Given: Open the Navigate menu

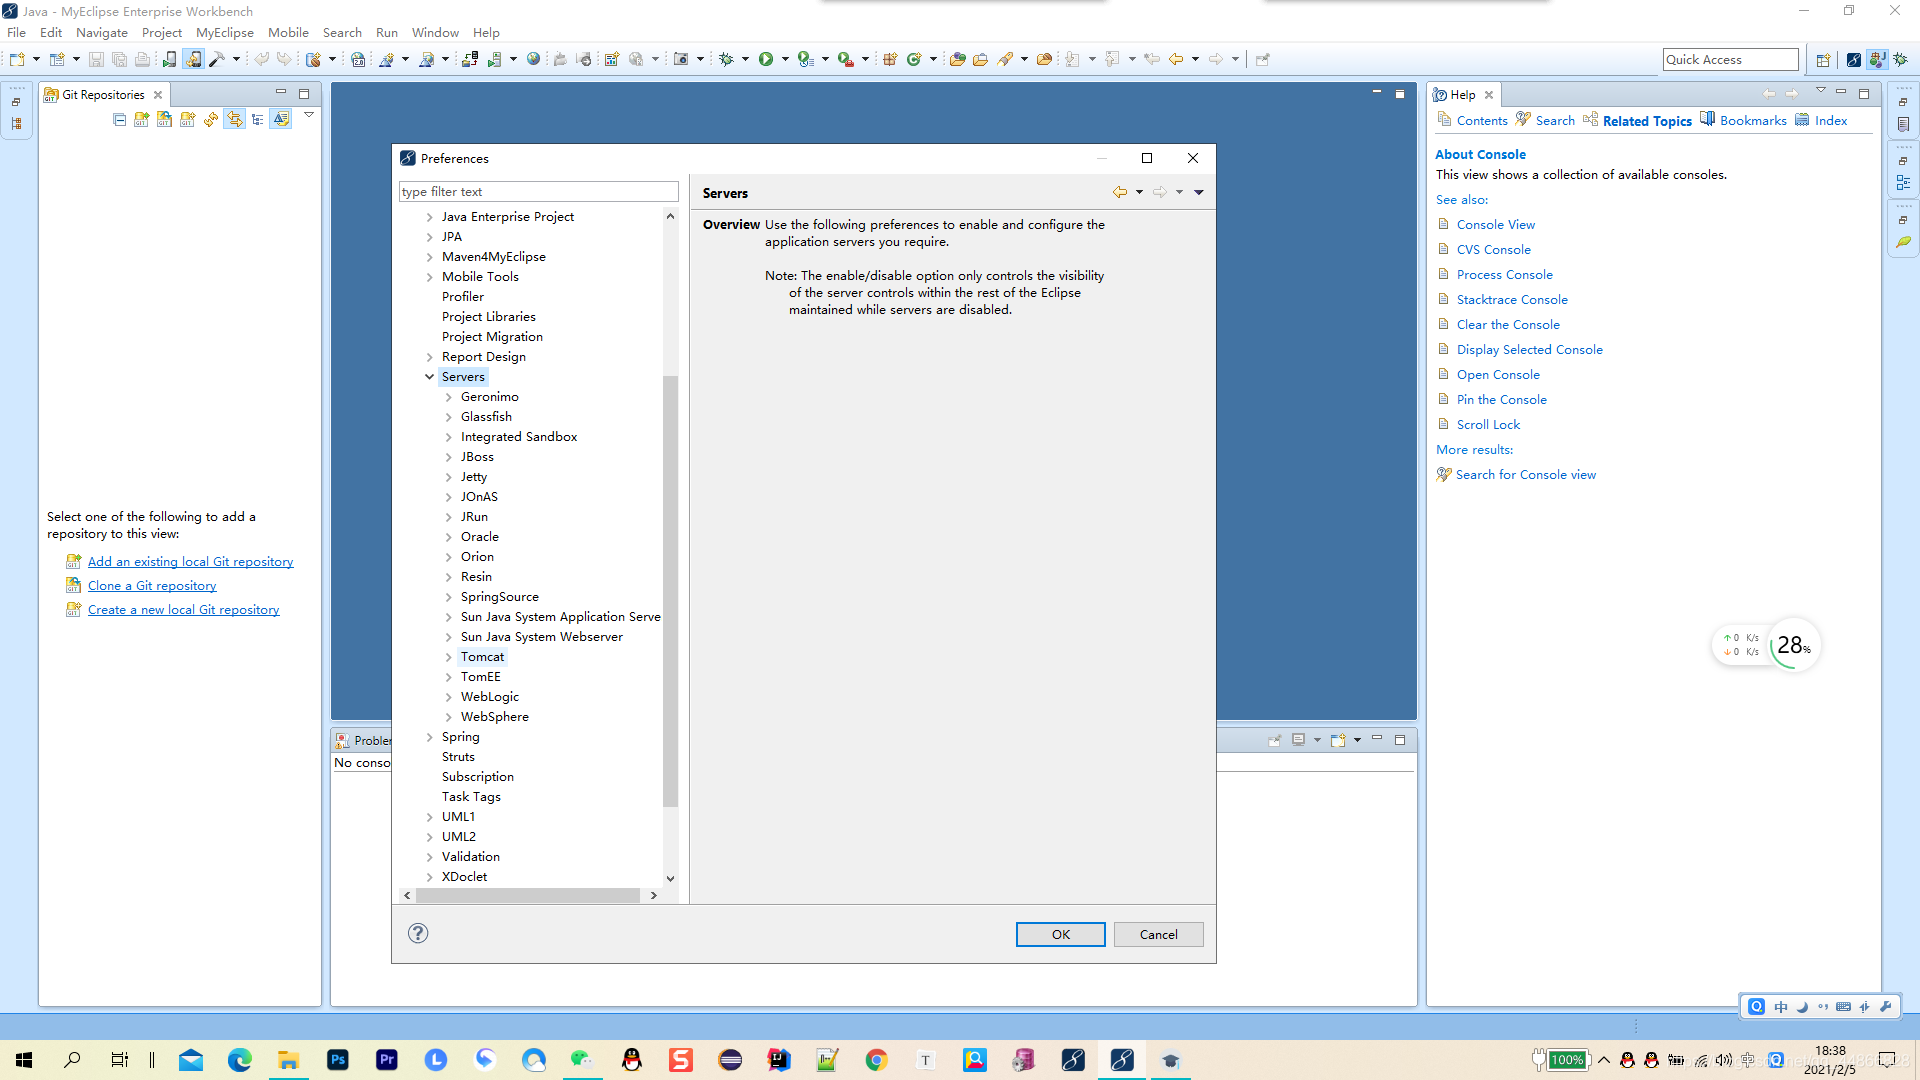Looking at the screenshot, I should 102,32.
